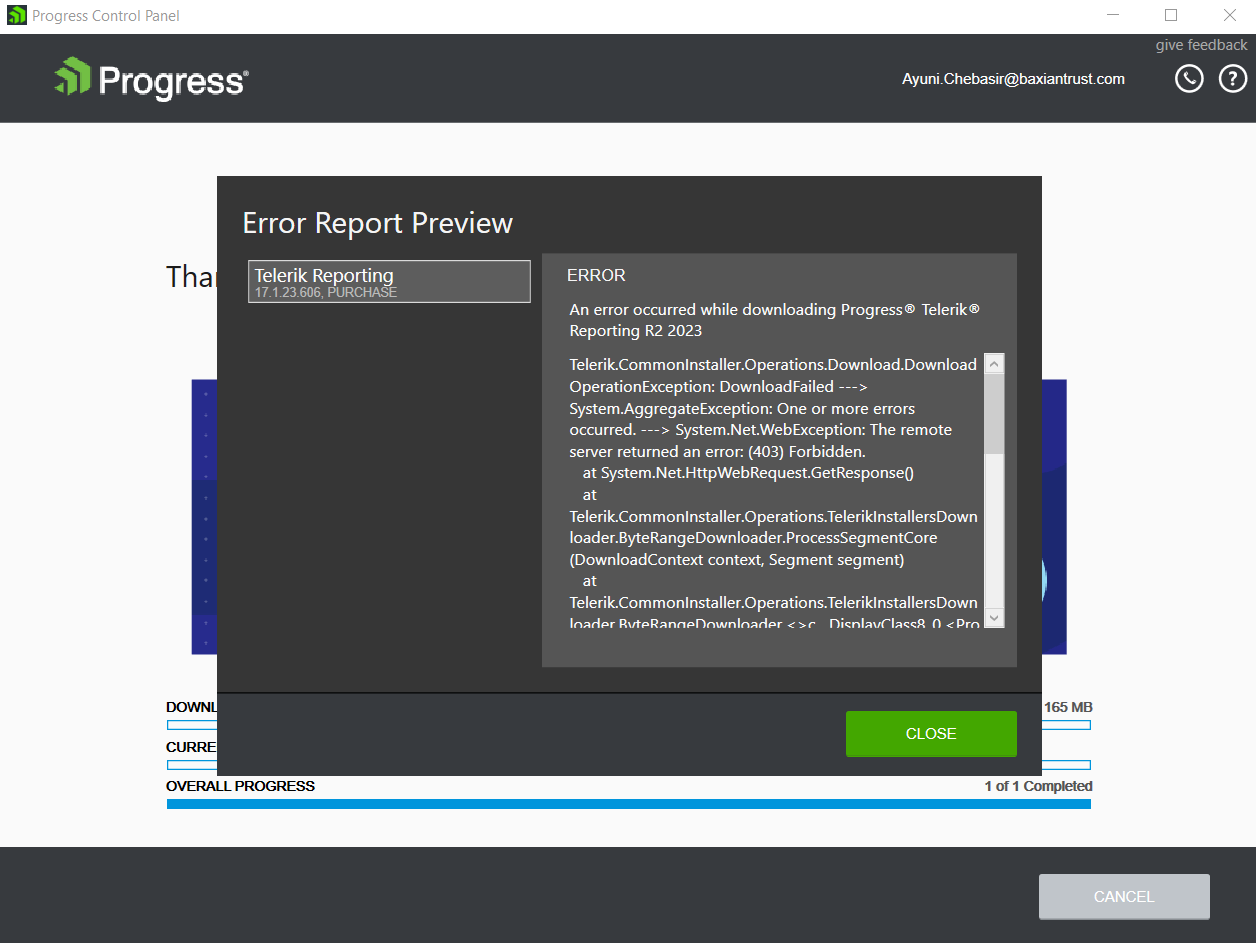Open the help question mark icon
This screenshot has width=1256, height=943.
[1233, 79]
